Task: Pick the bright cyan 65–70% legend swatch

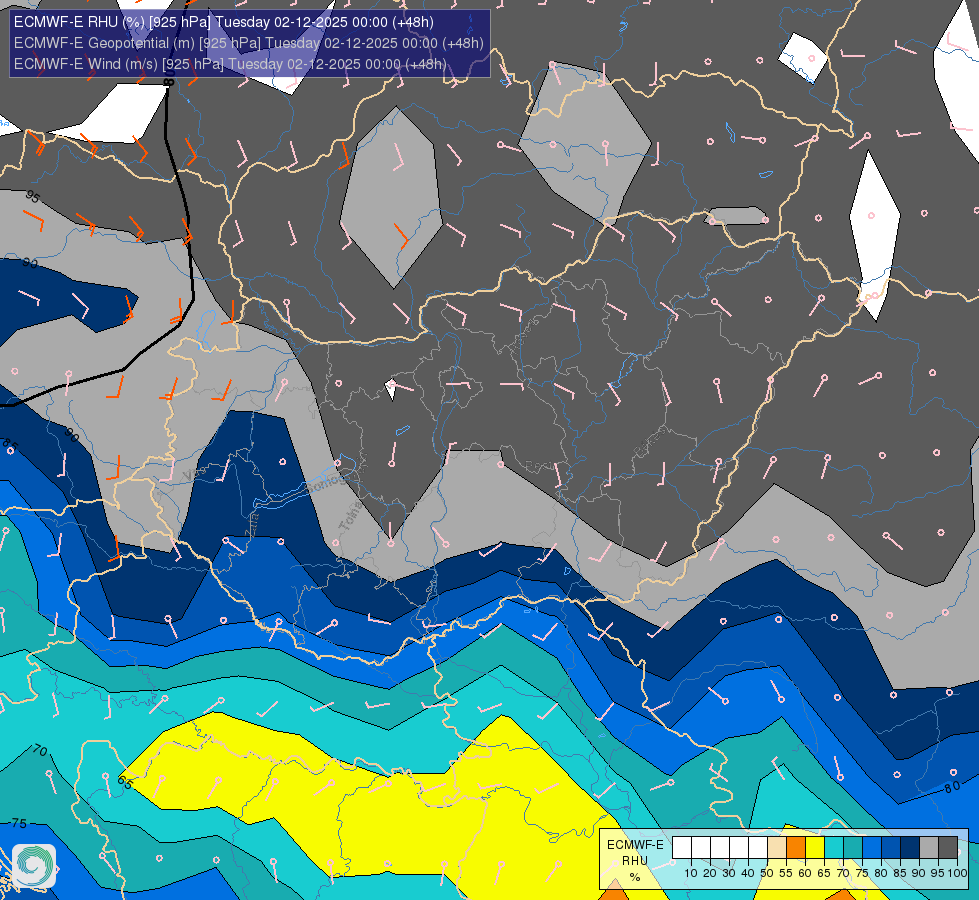Action: (x=834, y=847)
